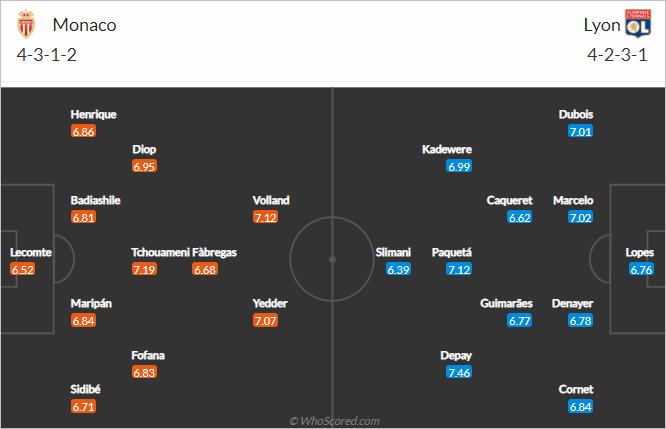Open the WhoScored.com watermark link
Screen dimensions: 666x429
334,421
